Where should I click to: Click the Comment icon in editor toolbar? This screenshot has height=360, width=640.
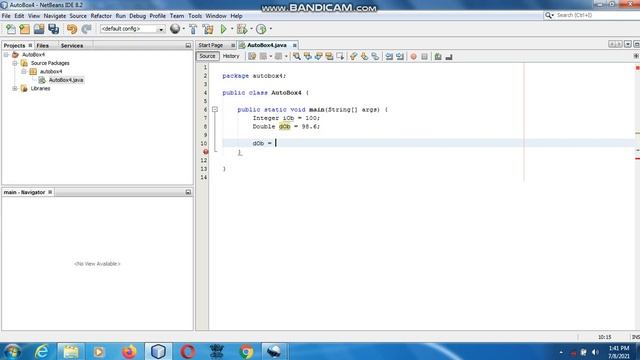click(x=438, y=57)
